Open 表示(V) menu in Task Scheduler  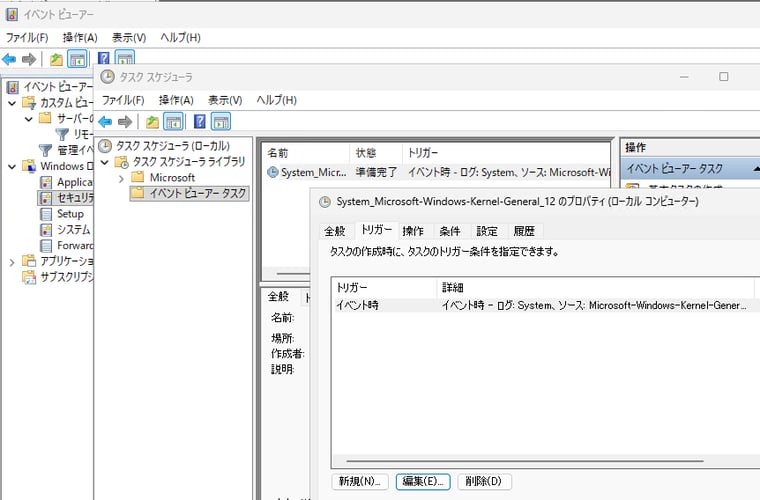click(x=225, y=100)
